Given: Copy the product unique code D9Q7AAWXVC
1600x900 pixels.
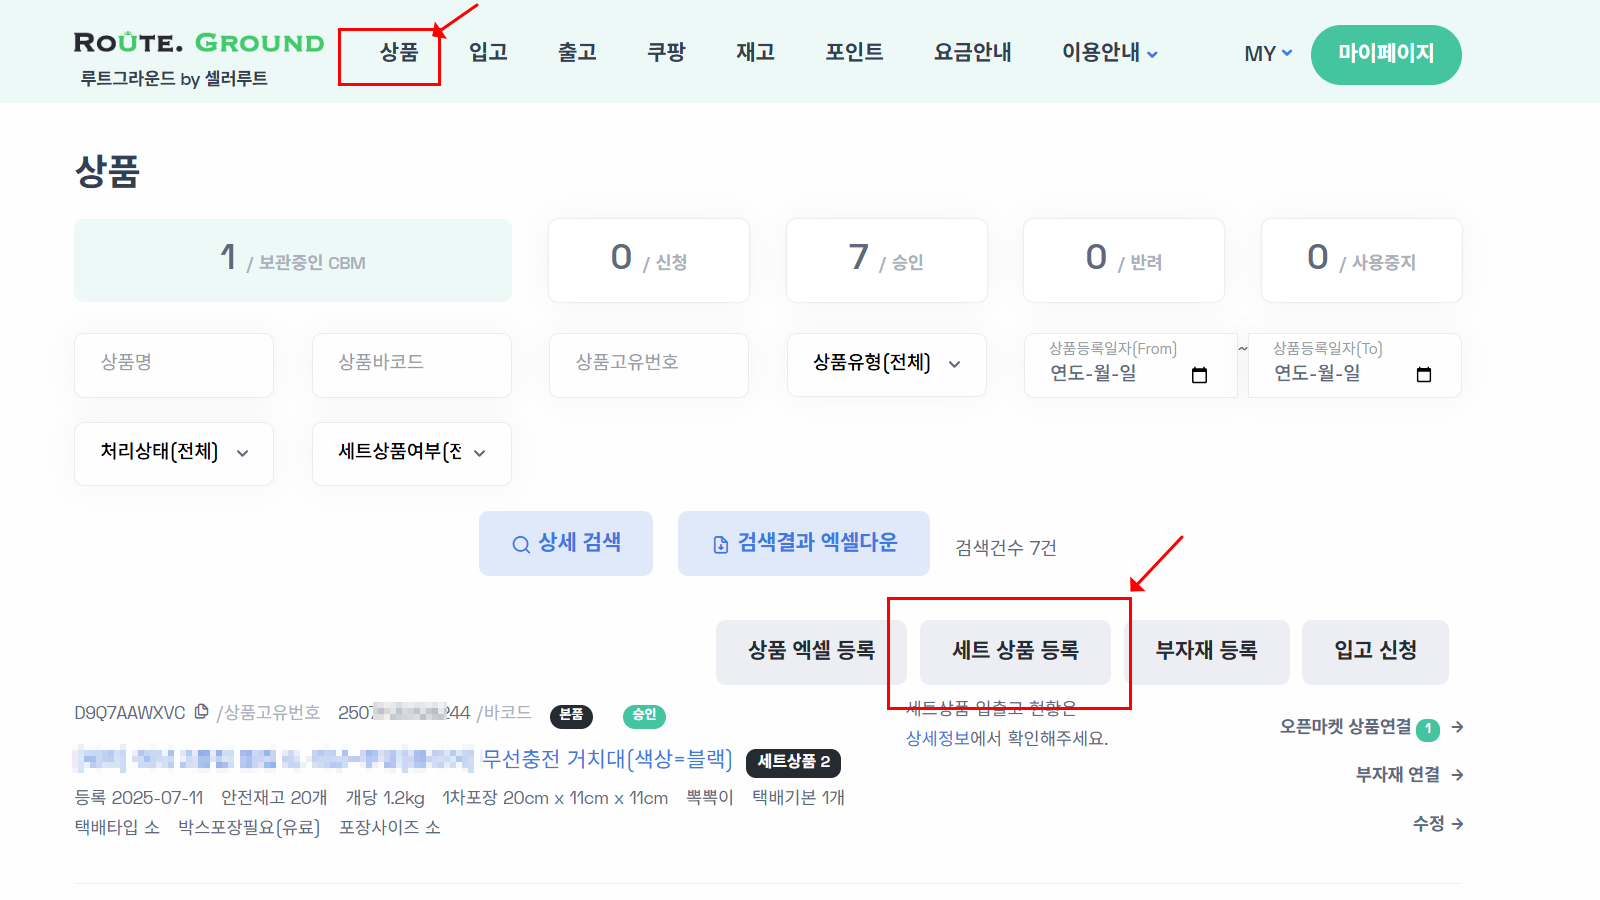Looking at the screenshot, I should point(203,712).
